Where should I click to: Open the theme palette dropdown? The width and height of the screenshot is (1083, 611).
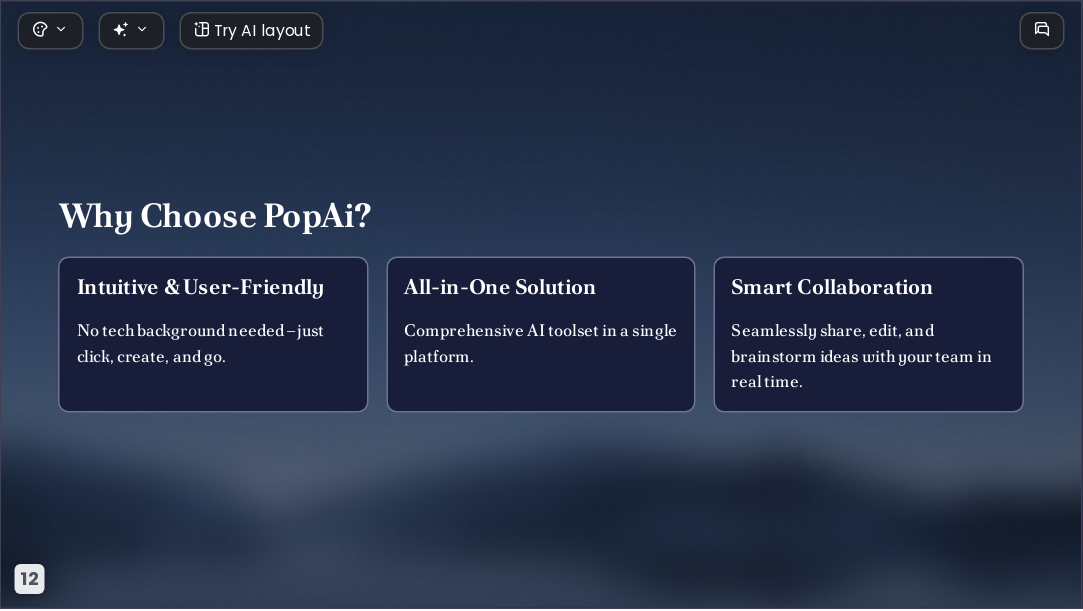50,30
